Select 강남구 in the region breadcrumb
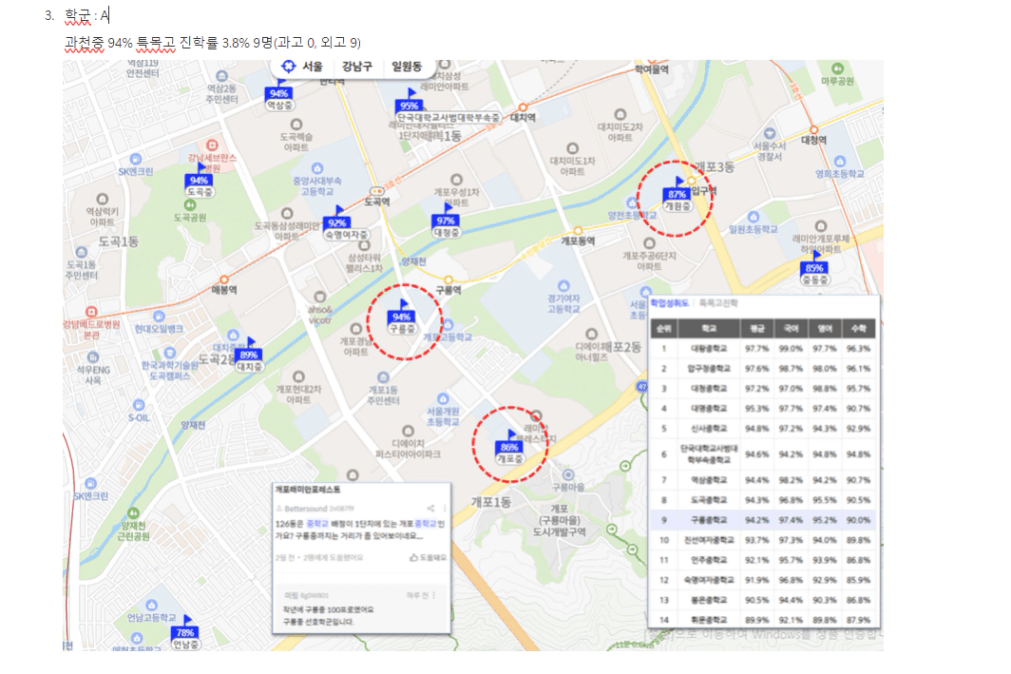Image resolution: width=1011 pixels, height=674 pixels. (x=357, y=66)
